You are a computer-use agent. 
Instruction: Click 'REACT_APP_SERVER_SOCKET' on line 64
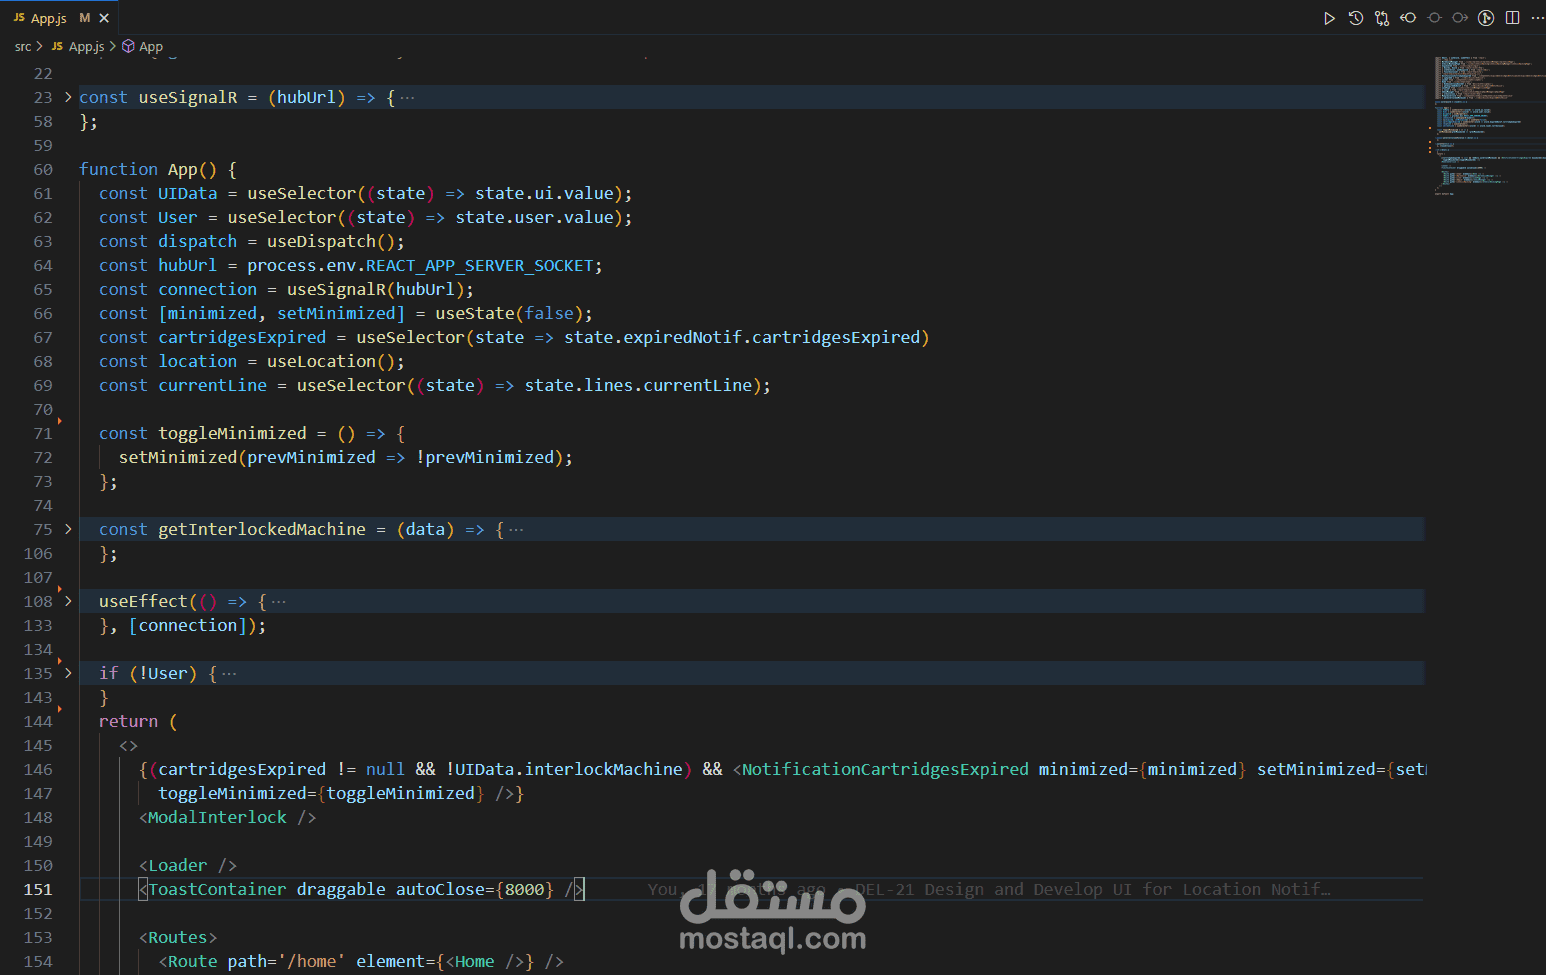pyautogui.click(x=480, y=266)
